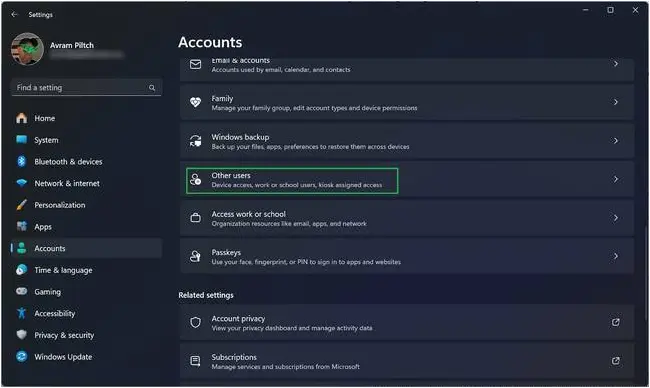Image resolution: width=650 pixels, height=388 pixels.
Task: Click the Privacy & security label
Action: click(64, 335)
